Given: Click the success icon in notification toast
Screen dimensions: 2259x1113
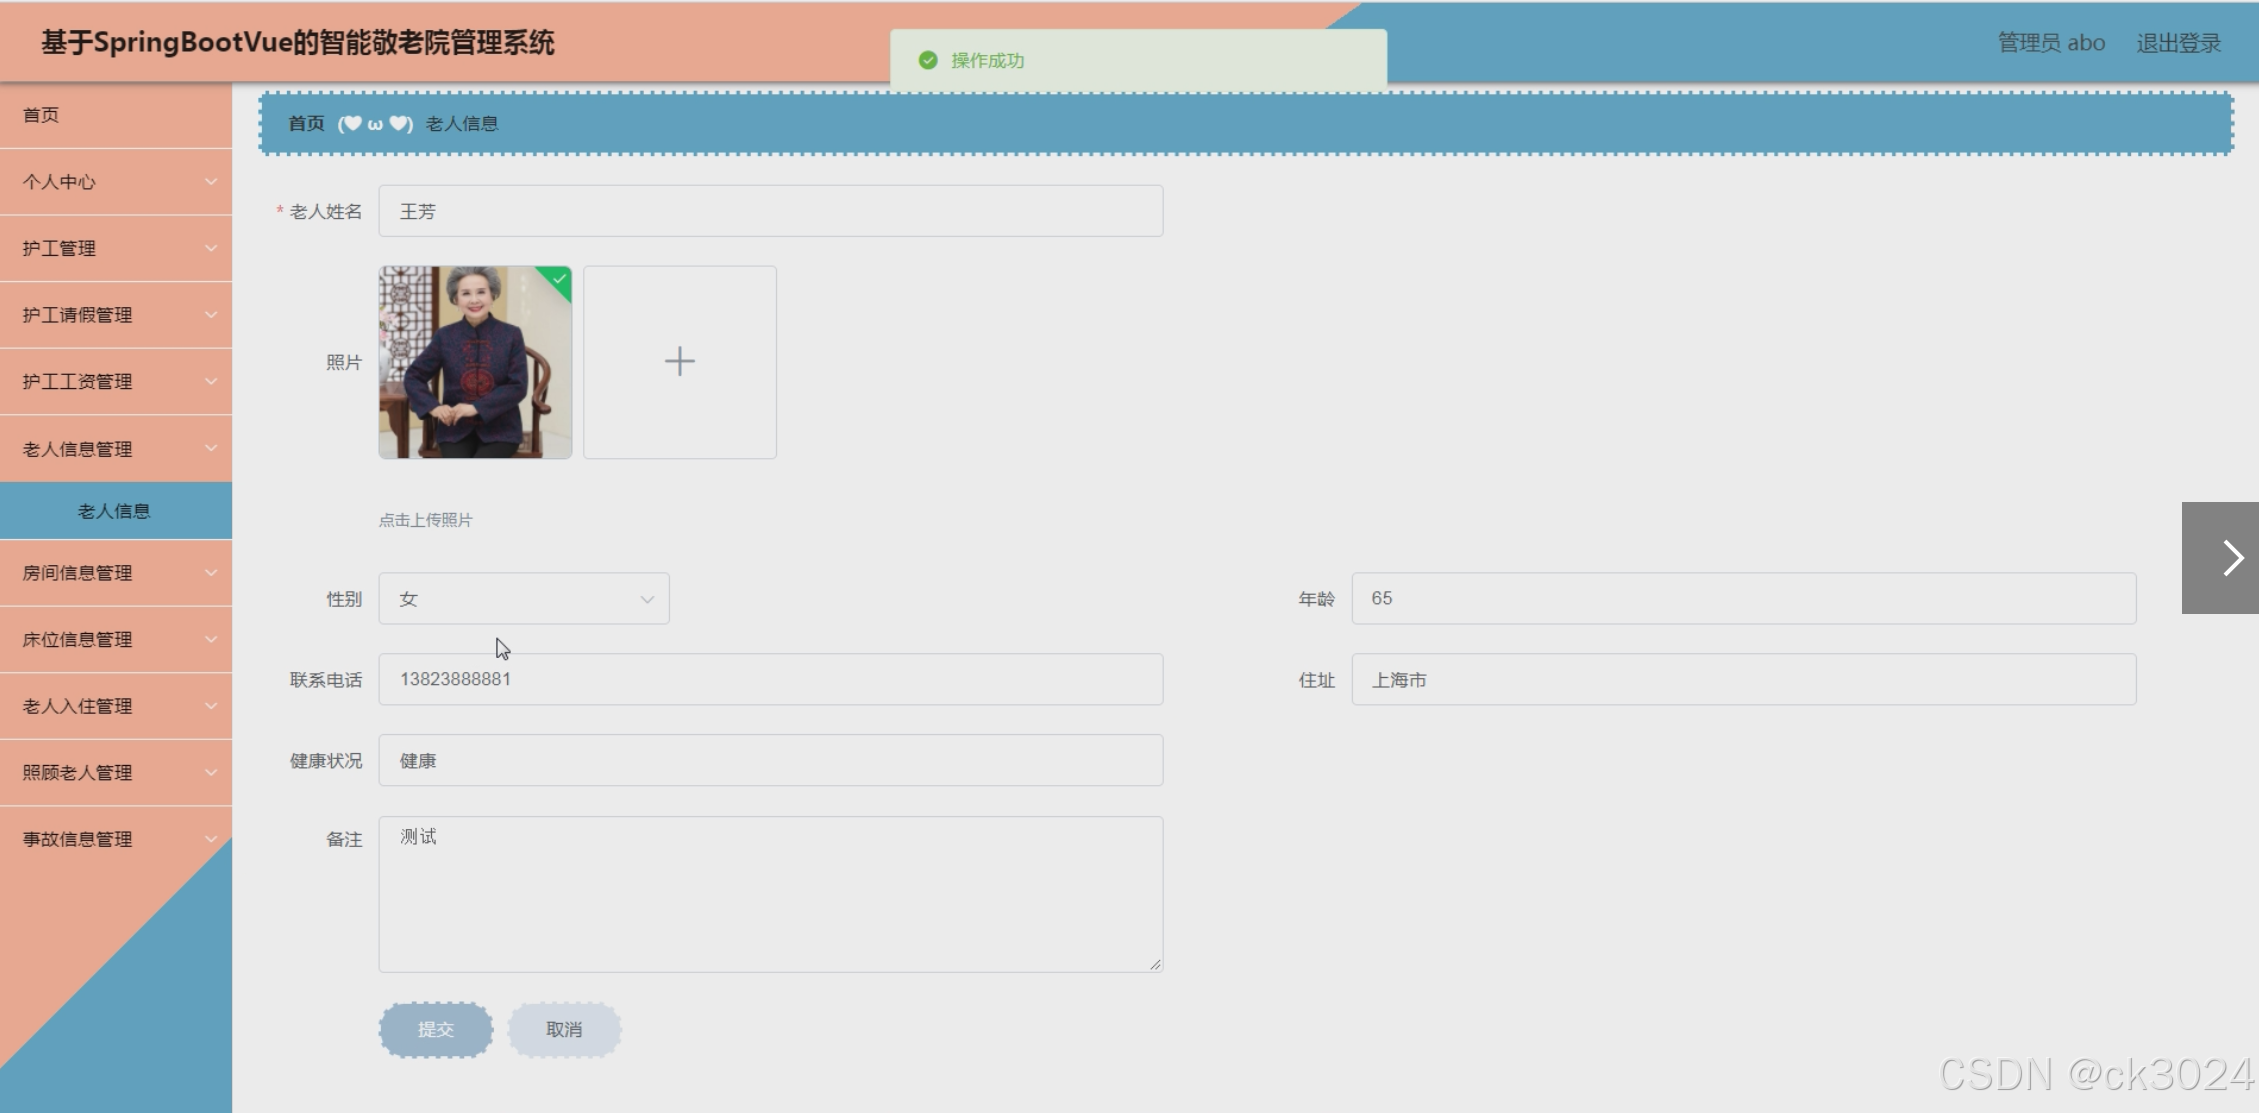Looking at the screenshot, I should (928, 61).
